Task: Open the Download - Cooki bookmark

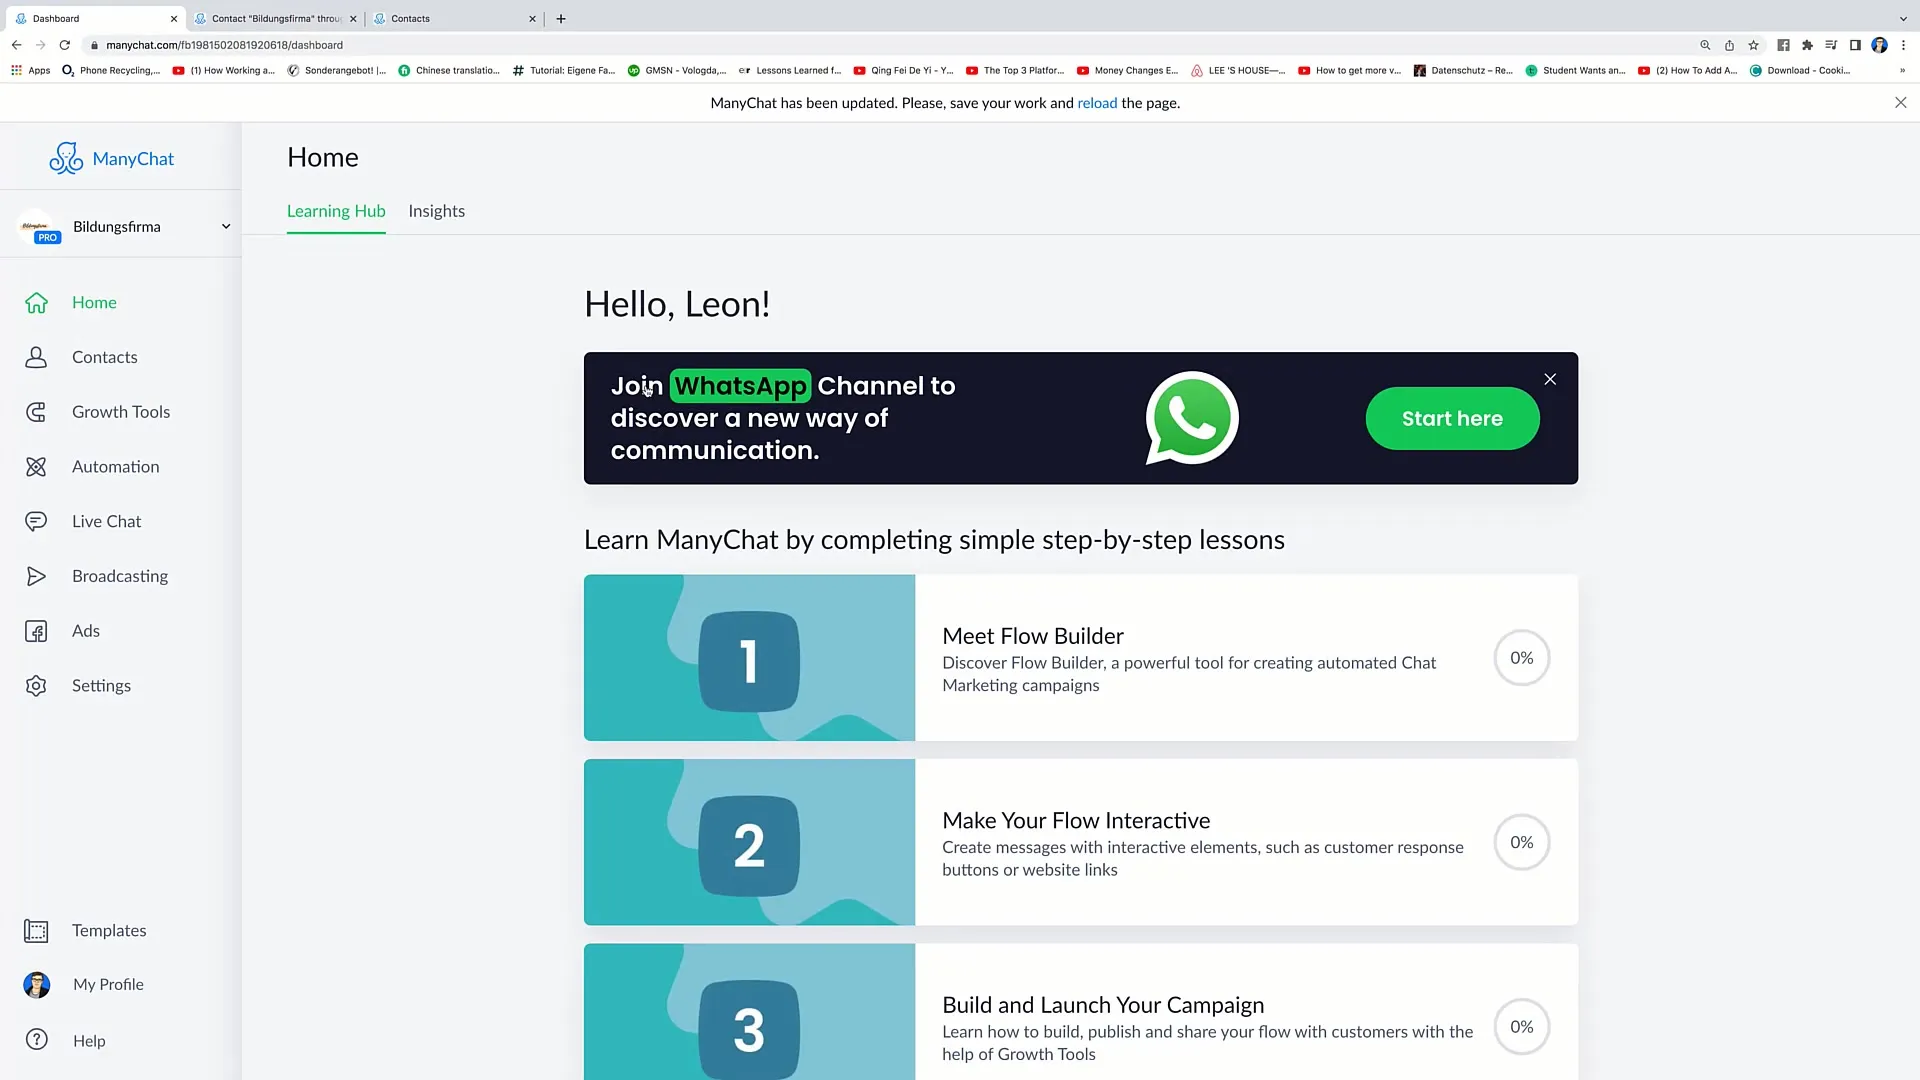Action: [x=1800, y=70]
